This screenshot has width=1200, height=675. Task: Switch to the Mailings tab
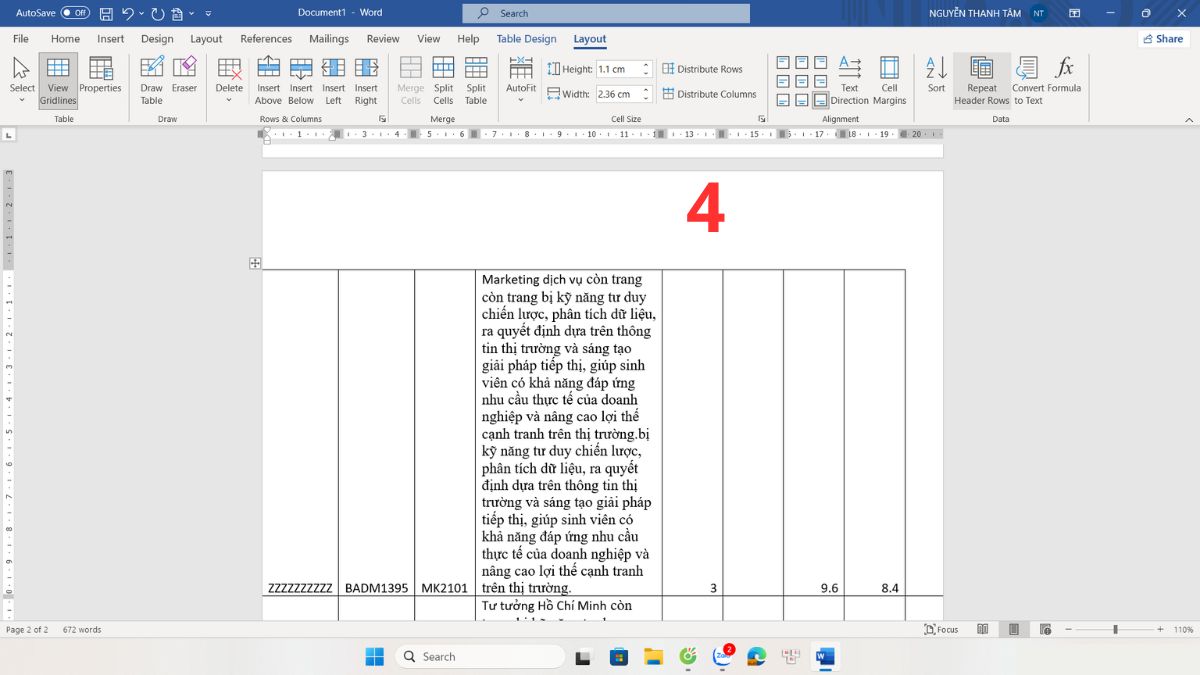(329, 39)
